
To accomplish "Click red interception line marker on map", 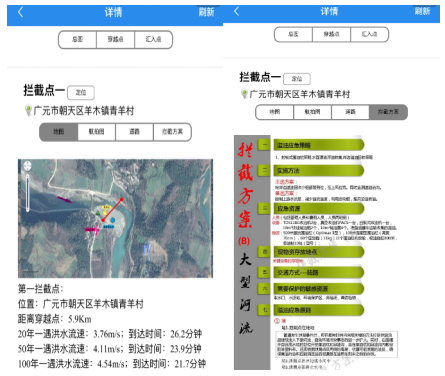I will 112,210.
